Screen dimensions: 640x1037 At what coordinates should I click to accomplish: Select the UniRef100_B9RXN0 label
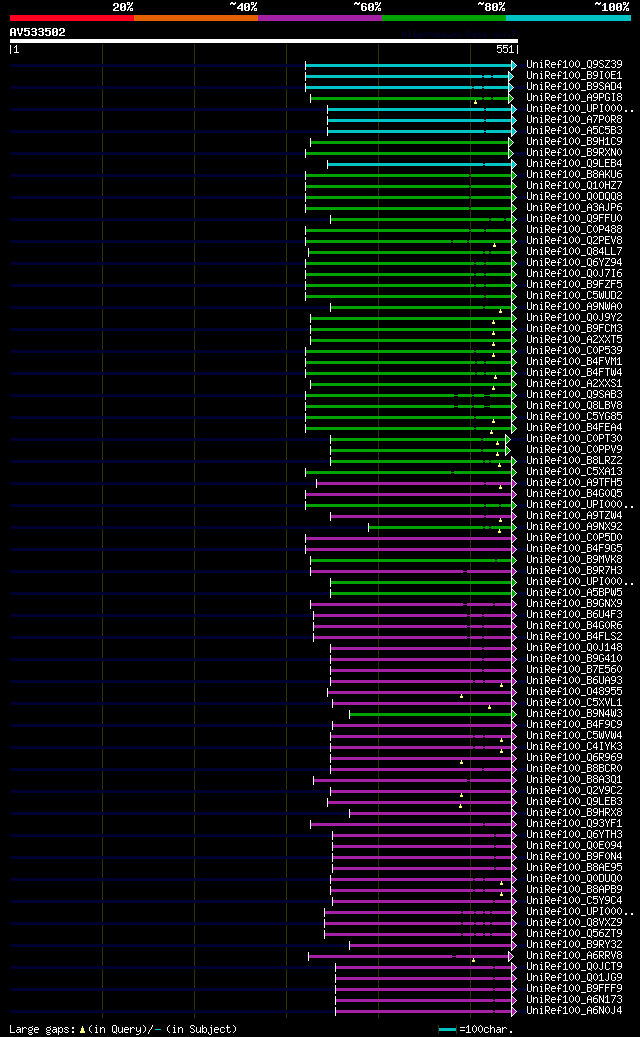(x=574, y=153)
